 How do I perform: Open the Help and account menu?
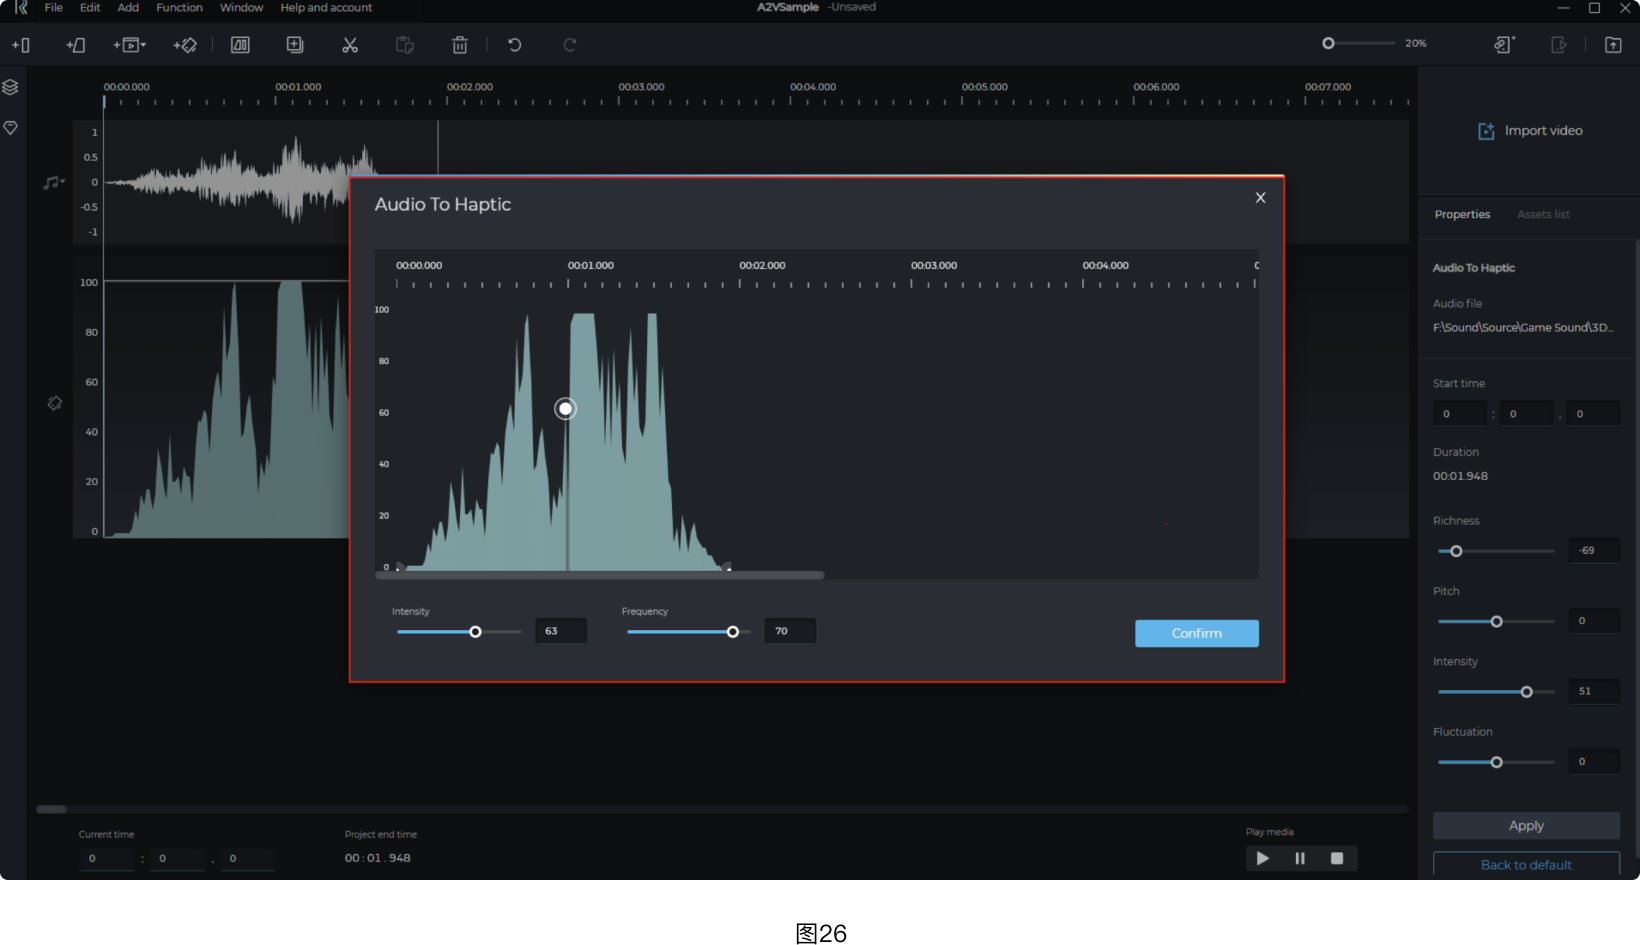[326, 8]
